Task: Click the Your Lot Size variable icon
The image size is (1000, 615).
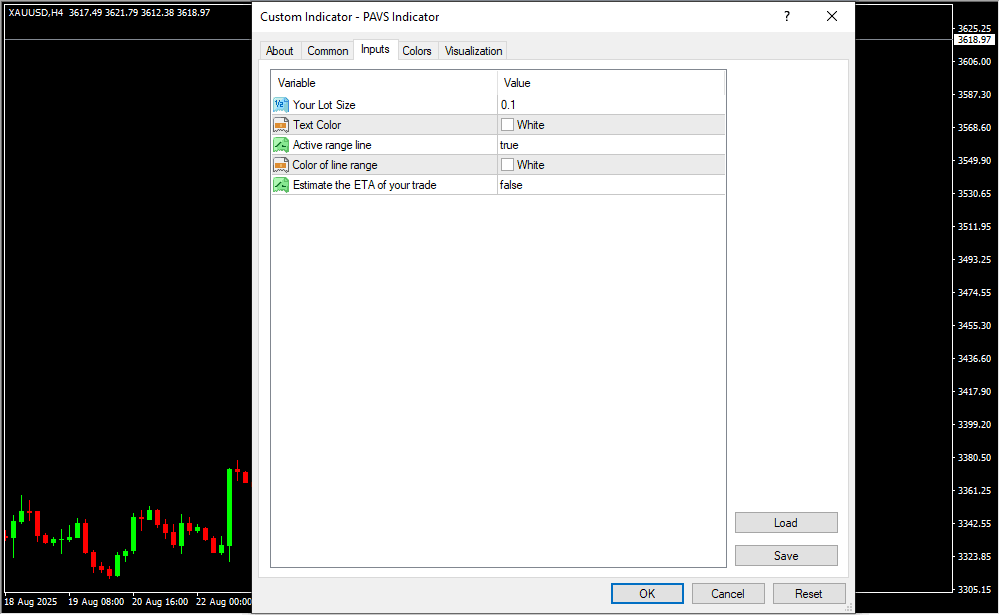Action: coord(281,105)
